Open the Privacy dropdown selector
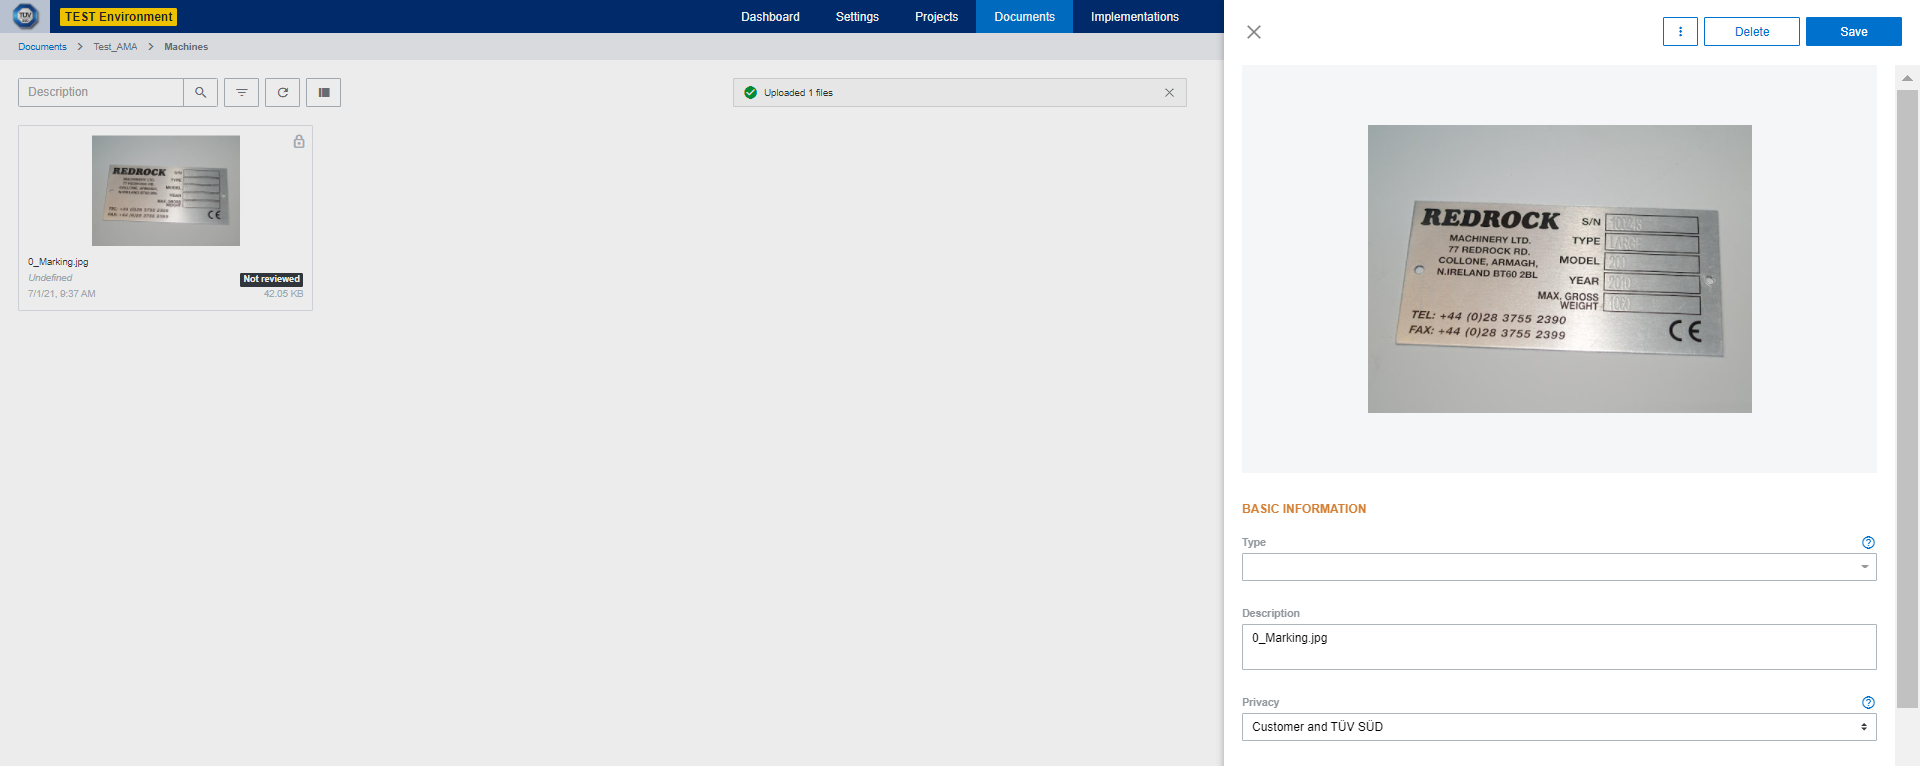 click(1558, 727)
